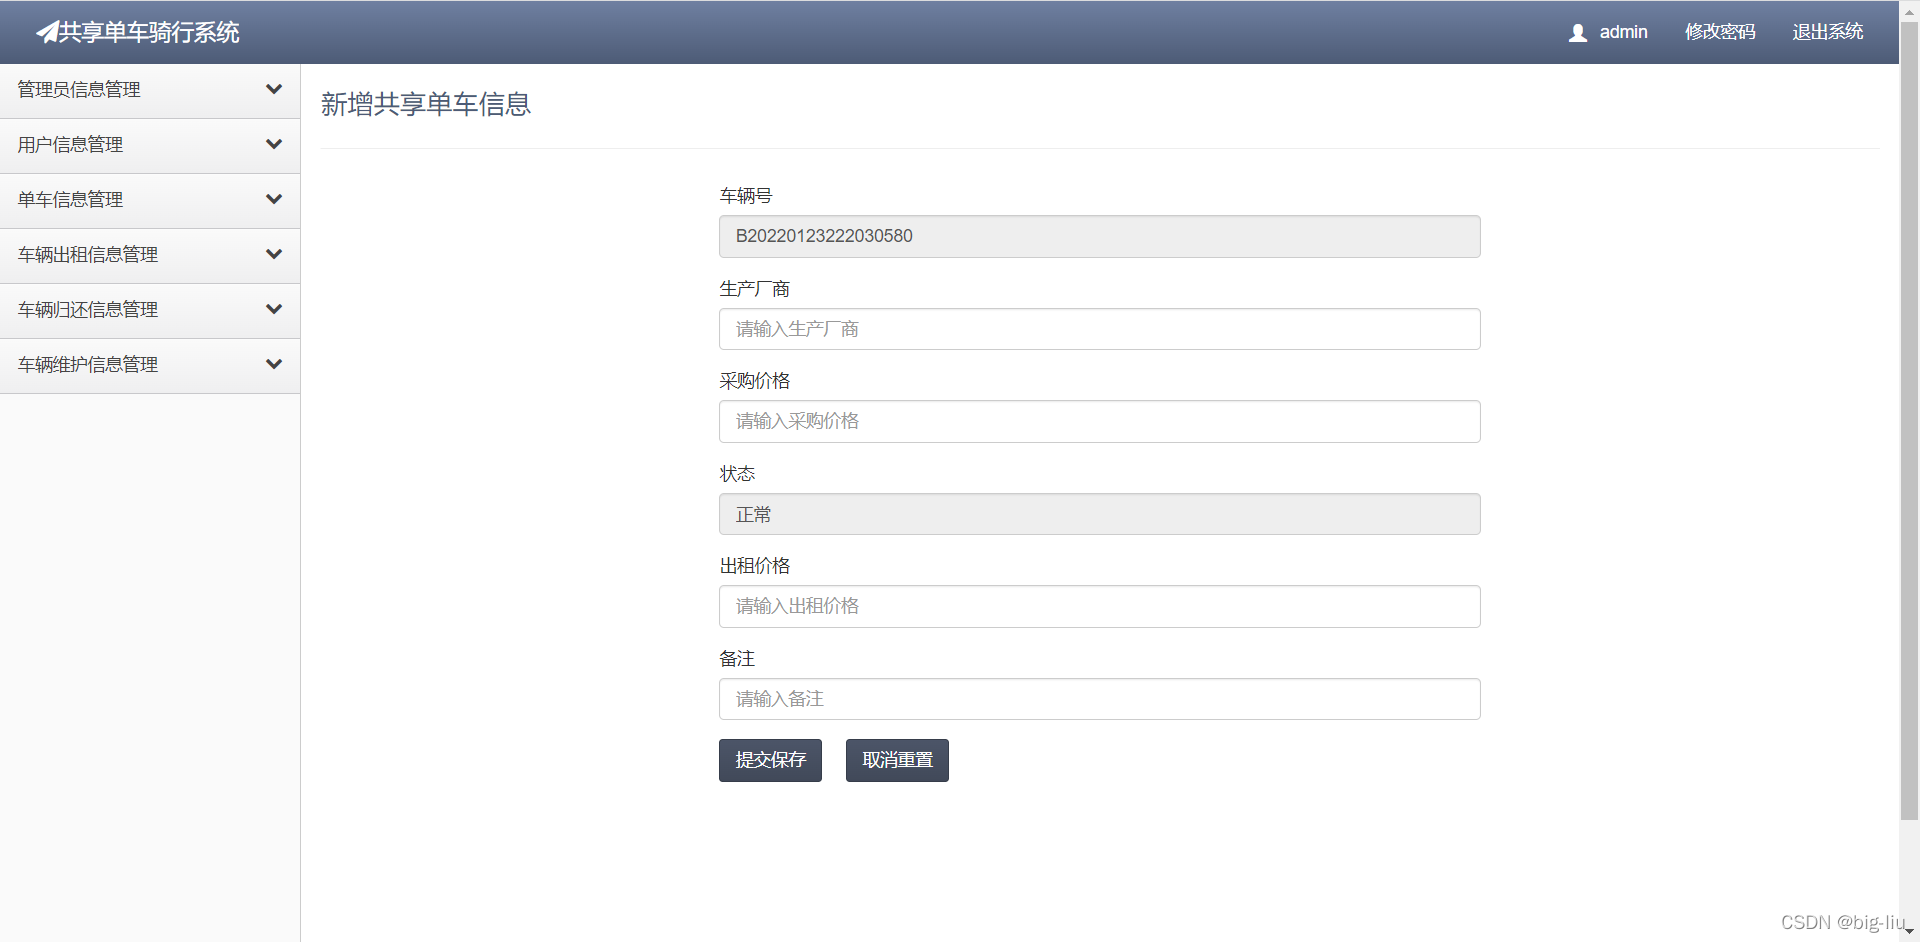The image size is (1920, 942).
Task: Click the 提交保存 button
Action: [x=770, y=760]
